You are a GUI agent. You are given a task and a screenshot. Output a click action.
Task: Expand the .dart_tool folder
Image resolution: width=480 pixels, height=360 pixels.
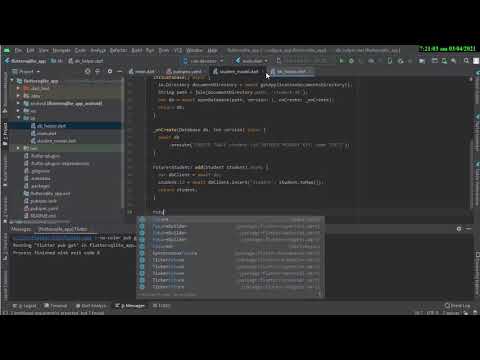click(x=18, y=88)
